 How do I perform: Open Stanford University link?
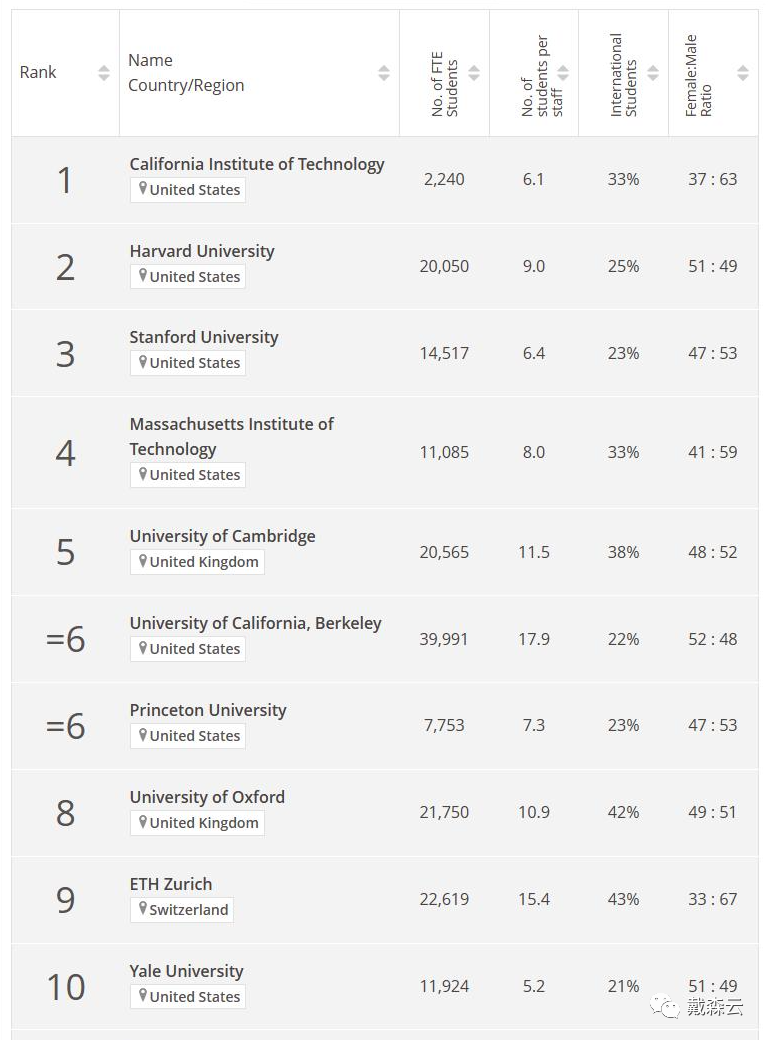tap(204, 337)
